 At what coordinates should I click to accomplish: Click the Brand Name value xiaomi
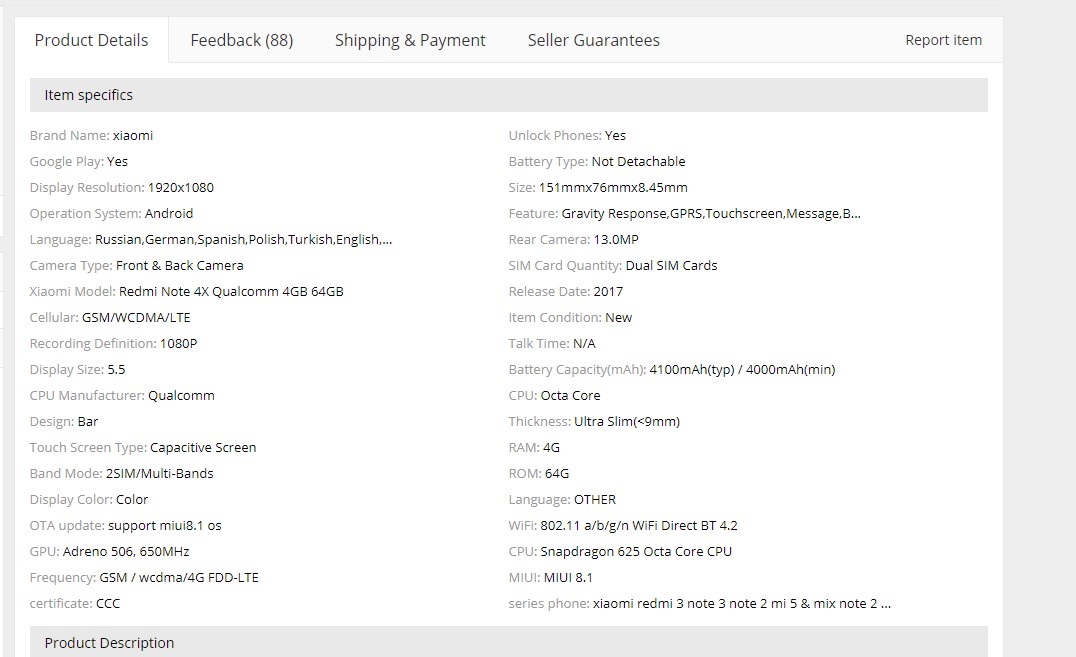[x=133, y=135]
